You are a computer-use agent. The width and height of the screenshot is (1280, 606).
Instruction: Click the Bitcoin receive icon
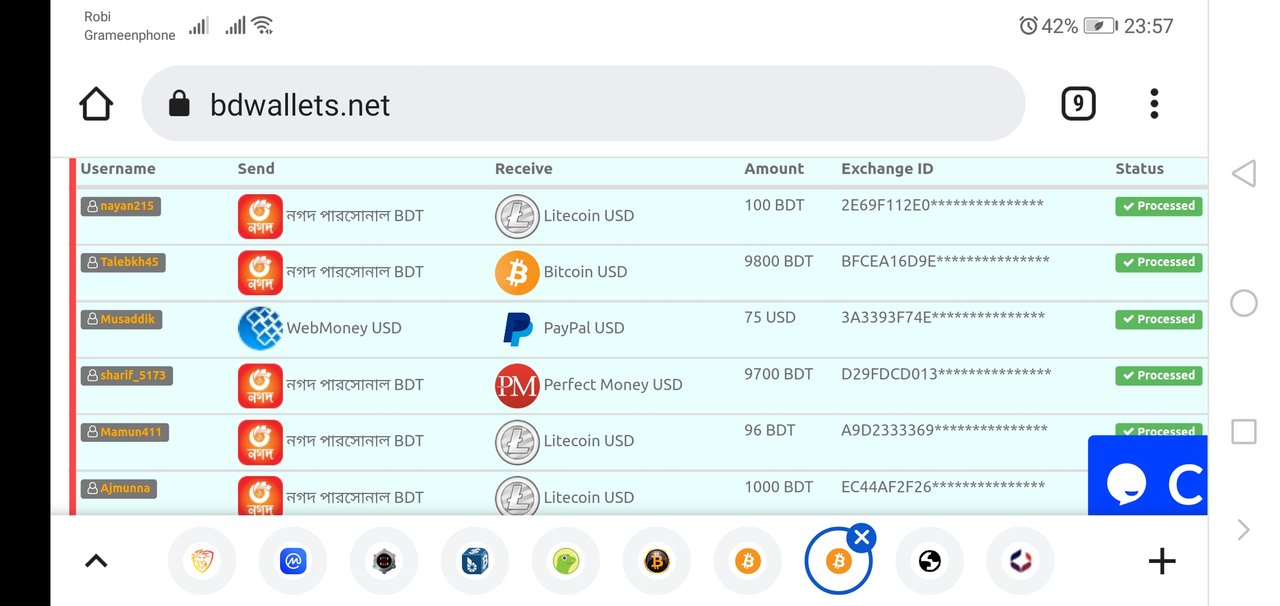pos(517,272)
